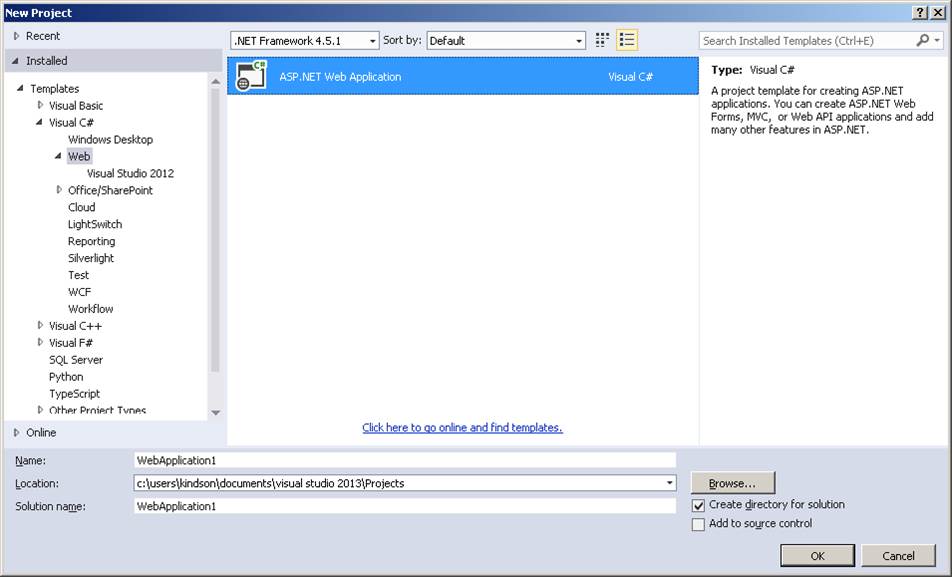The width and height of the screenshot is (952, 577).
Task: Enable Add to source control
Action: click(698, 523)
